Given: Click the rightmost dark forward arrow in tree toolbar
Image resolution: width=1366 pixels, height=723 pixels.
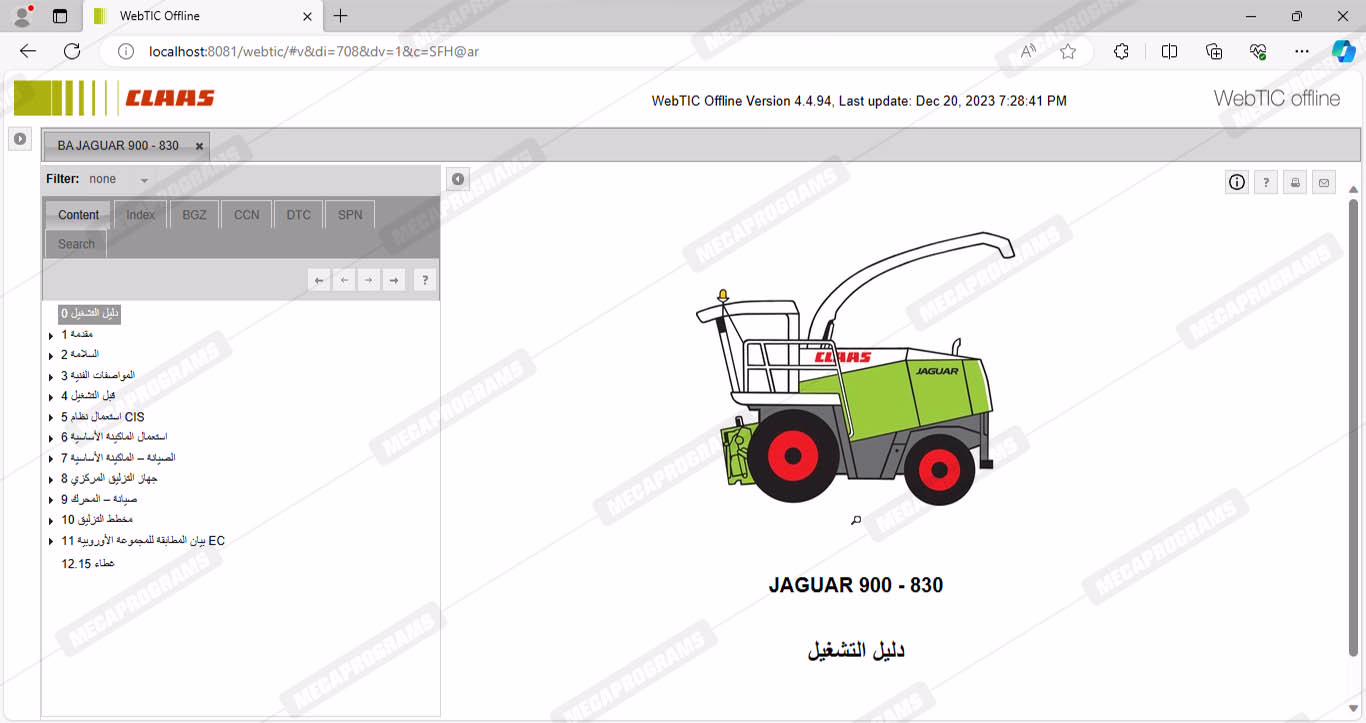Looking at the screenshot, I should pyautogui.click(x=394, y=280).
